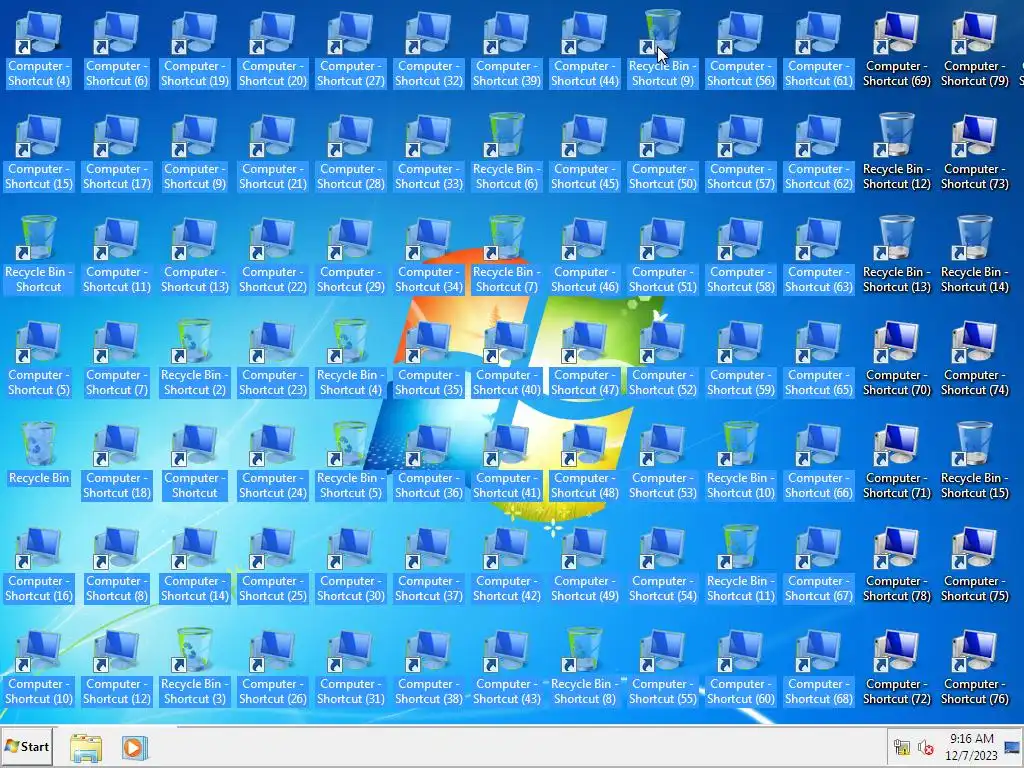The width and height of the screenshot is (1024, 768).
Task: Select Computer - Shortcut (18) icon
Action: point(116,462)
